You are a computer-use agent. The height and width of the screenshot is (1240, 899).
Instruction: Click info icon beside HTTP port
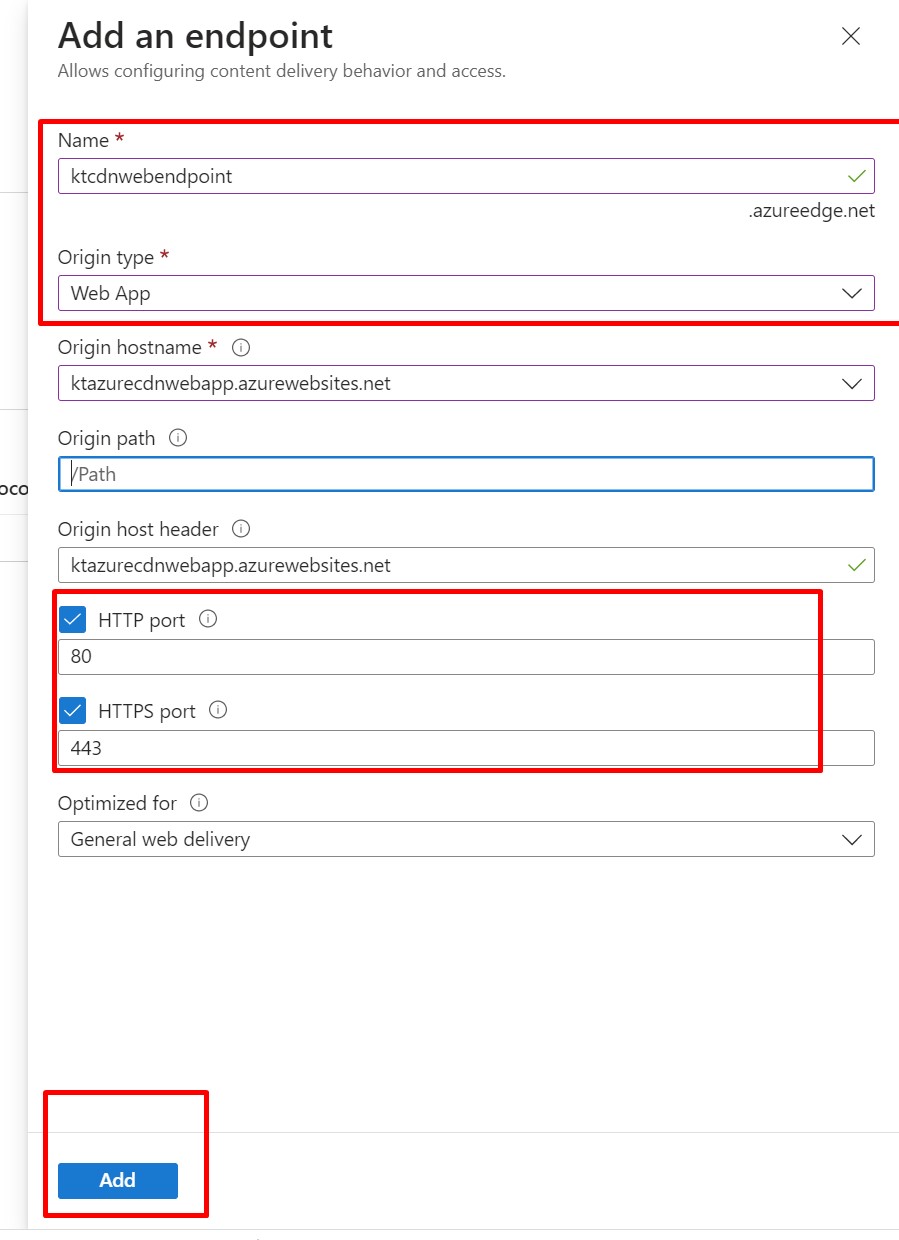pos(208,619)
